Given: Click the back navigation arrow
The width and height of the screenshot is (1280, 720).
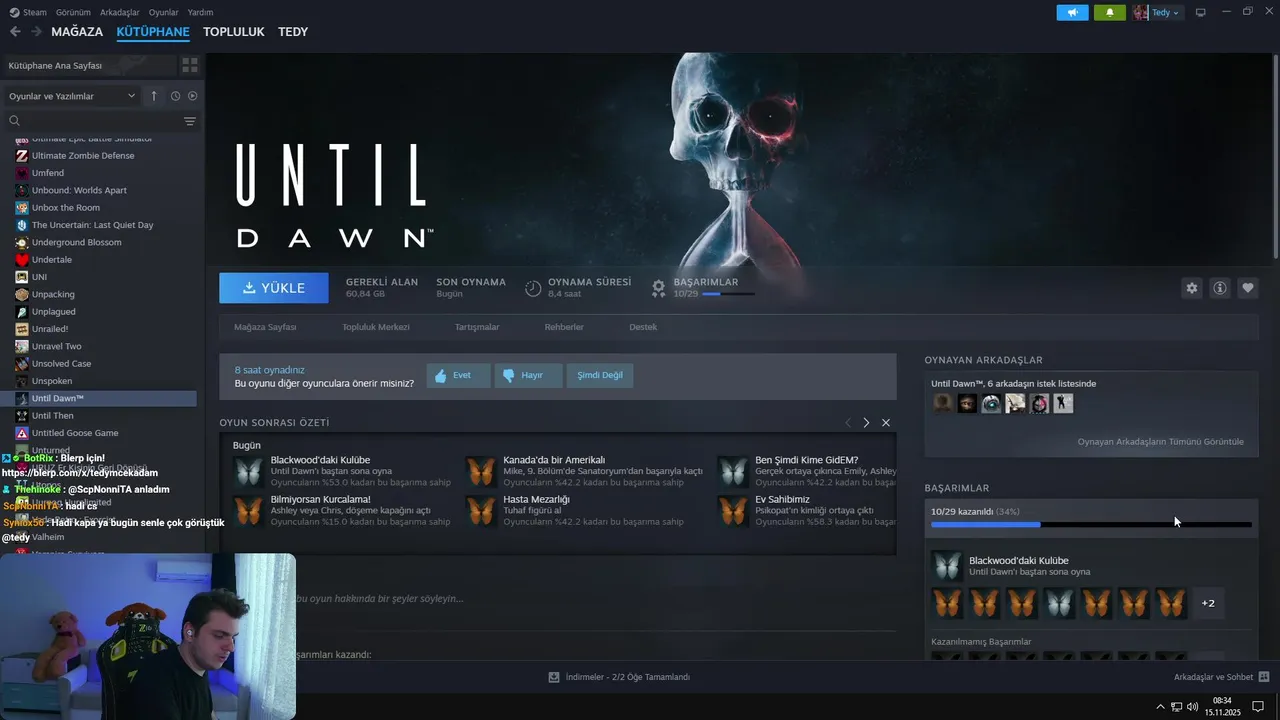Looking at the screenshot, I should [15, 32].
